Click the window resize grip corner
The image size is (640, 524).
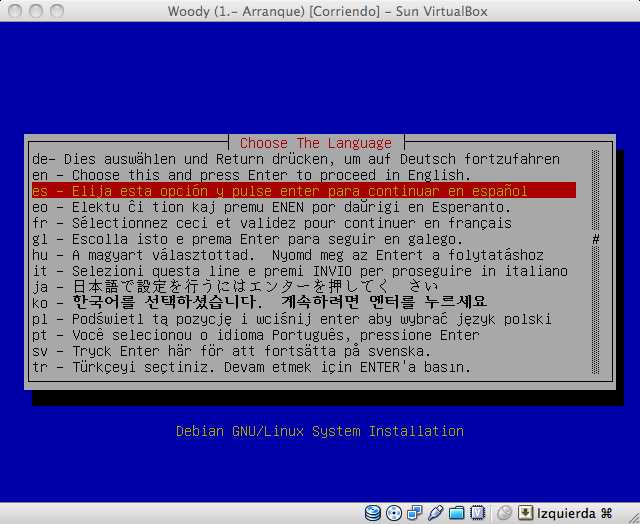[x=633, y=517]
